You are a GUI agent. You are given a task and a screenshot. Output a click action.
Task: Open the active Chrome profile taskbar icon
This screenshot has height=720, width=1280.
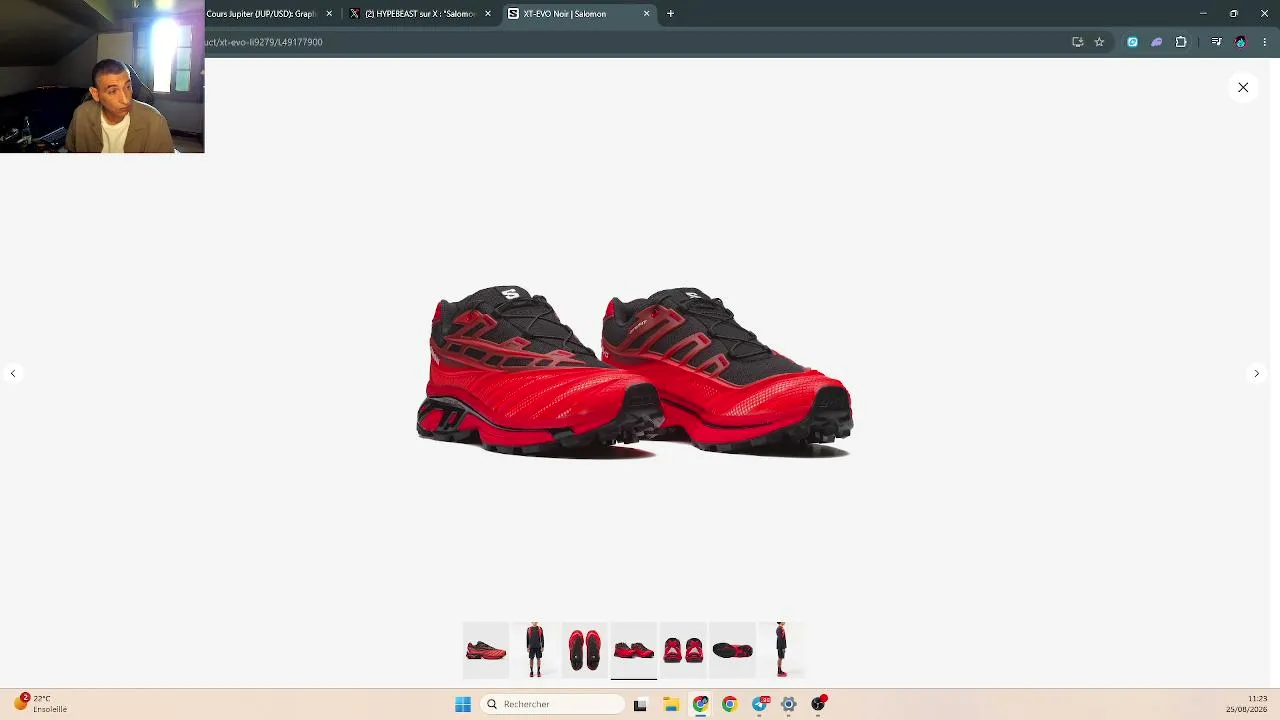pos(701,704)
